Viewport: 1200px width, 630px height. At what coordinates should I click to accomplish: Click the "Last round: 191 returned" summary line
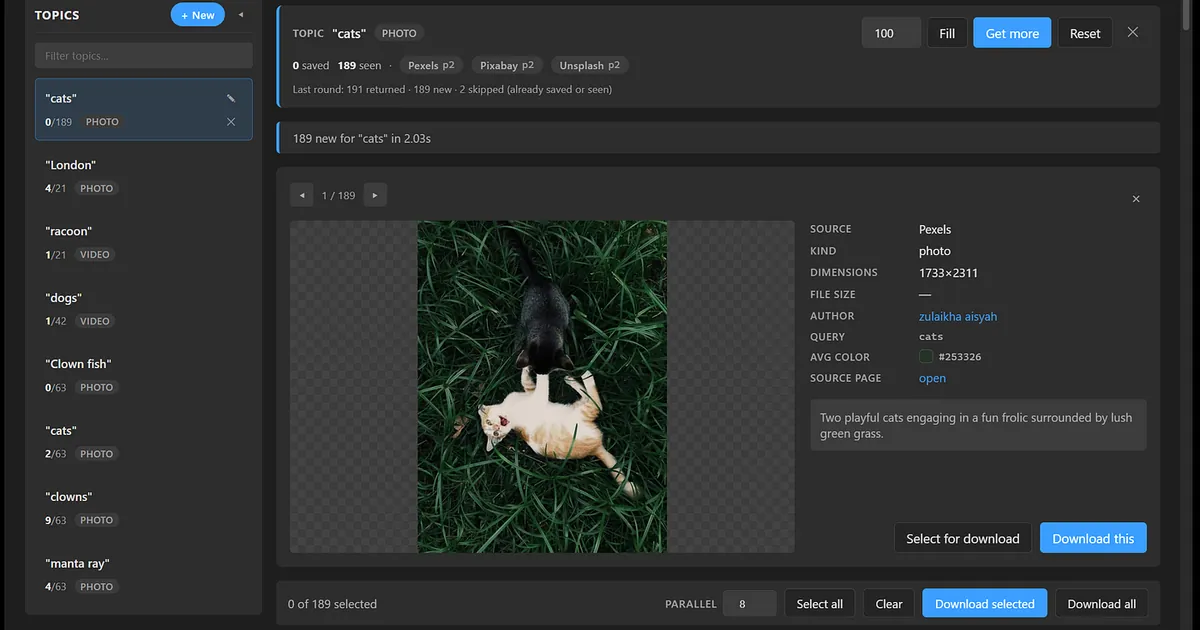(452, 89)
